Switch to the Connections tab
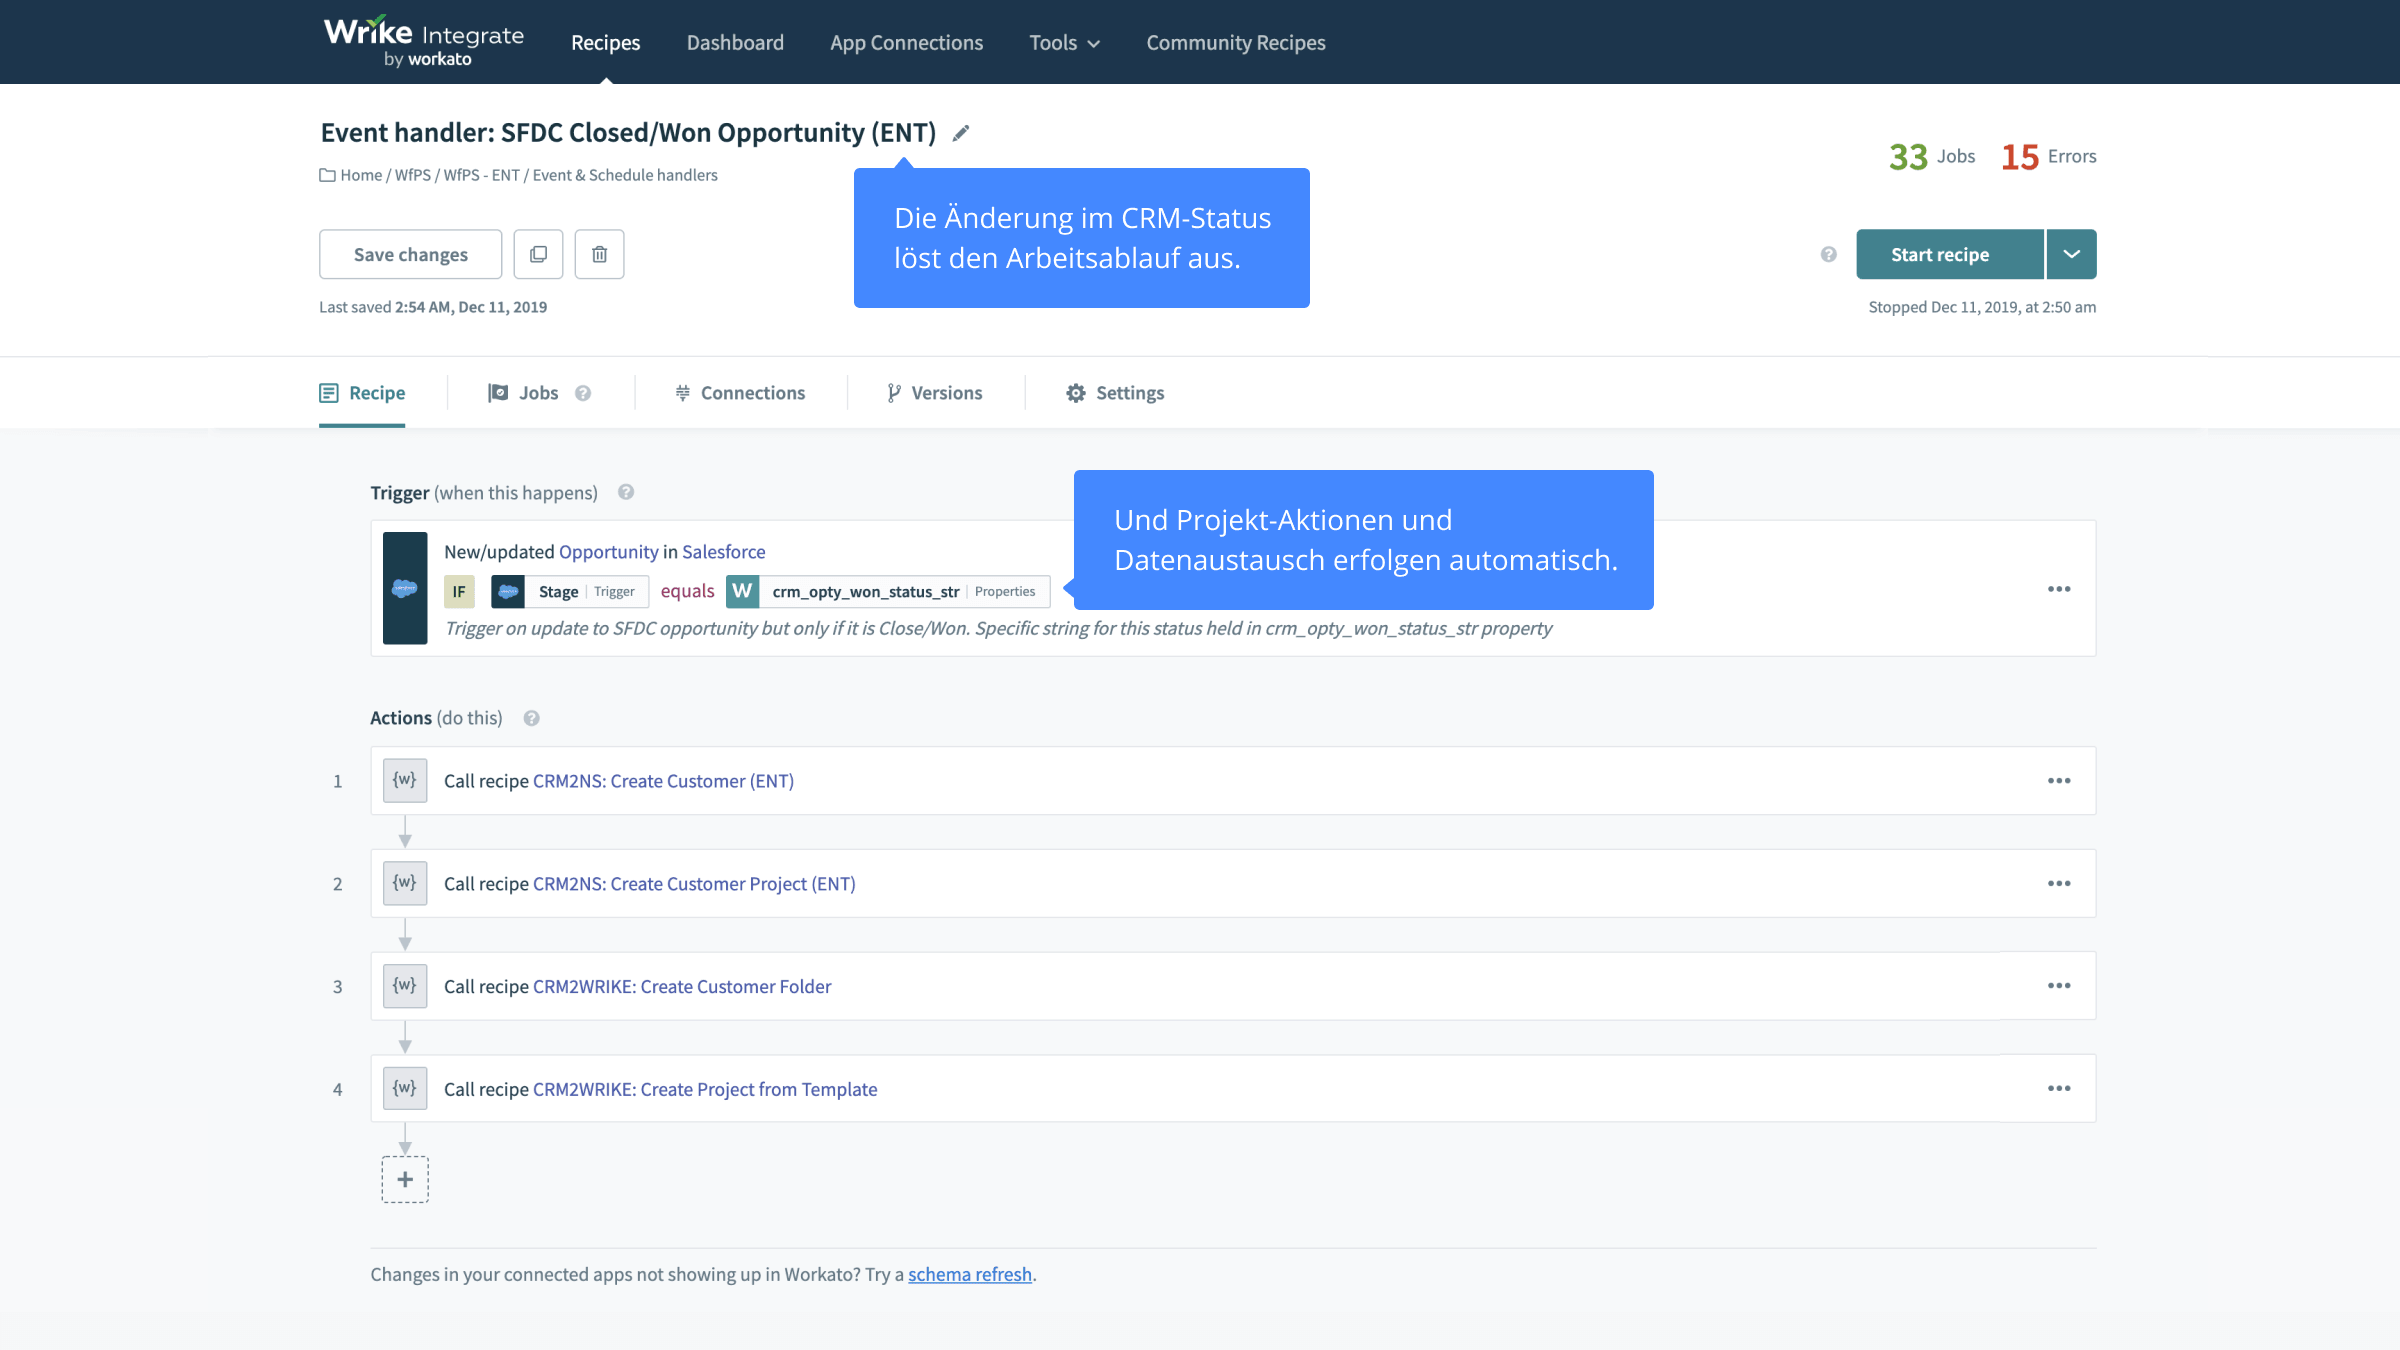The image size is (2400, 1350). (740, 393)
